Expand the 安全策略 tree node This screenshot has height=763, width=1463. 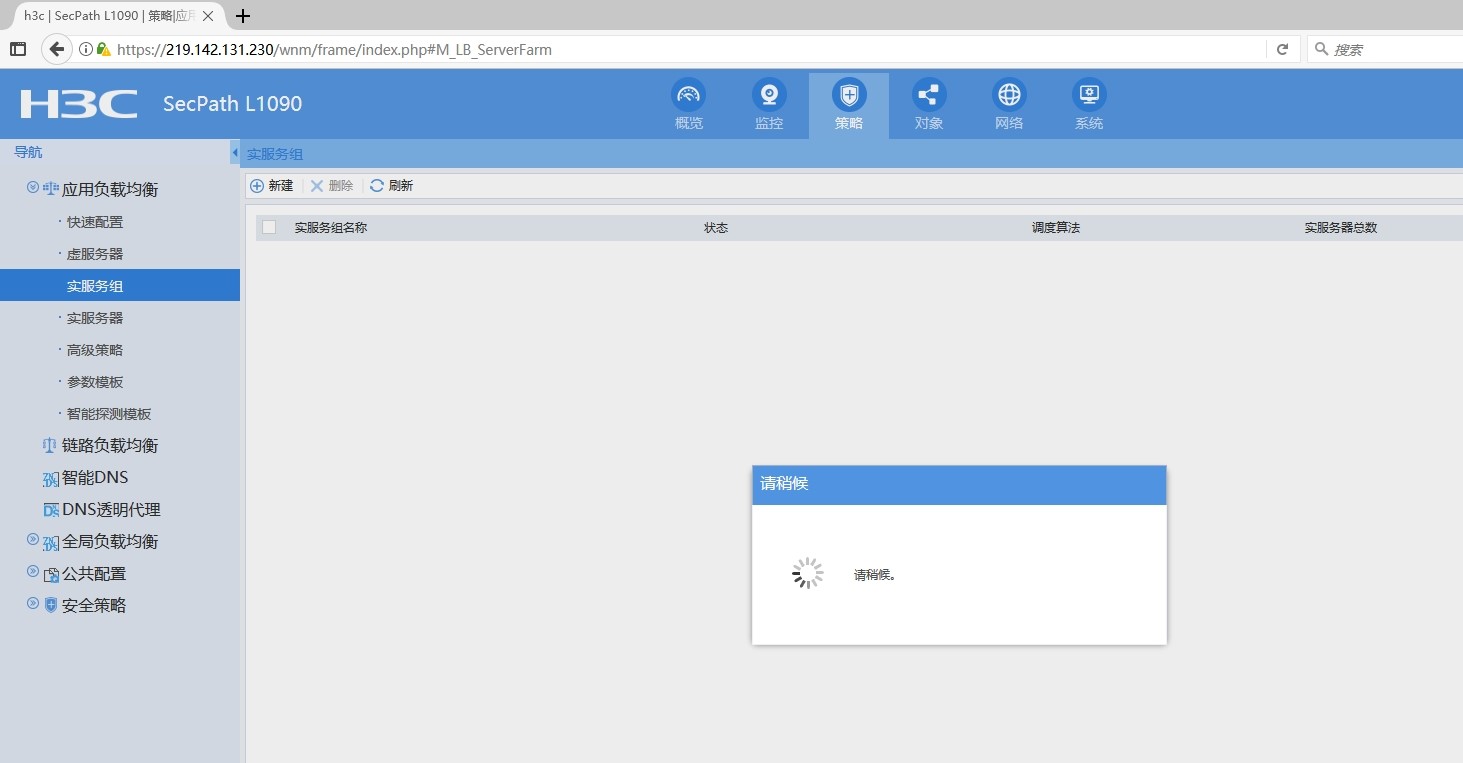coord(33,604)
